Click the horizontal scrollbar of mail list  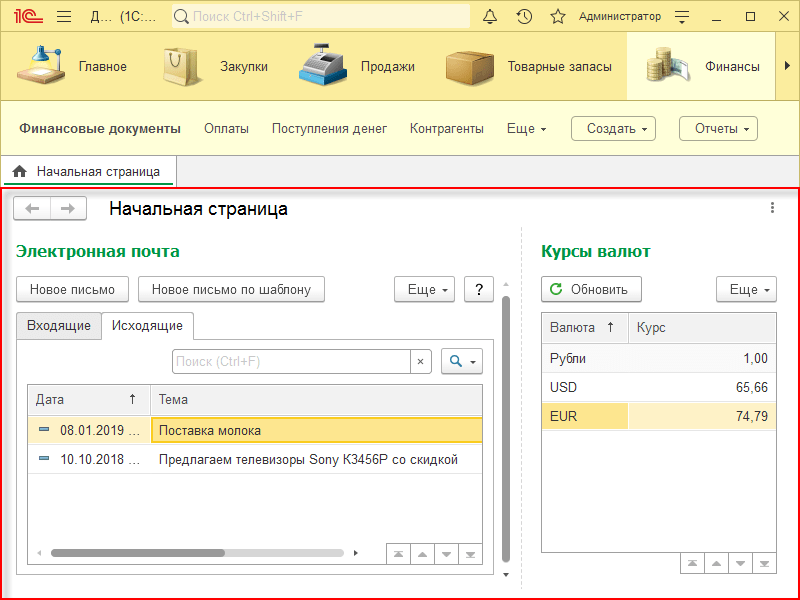(x=138, y=553)
